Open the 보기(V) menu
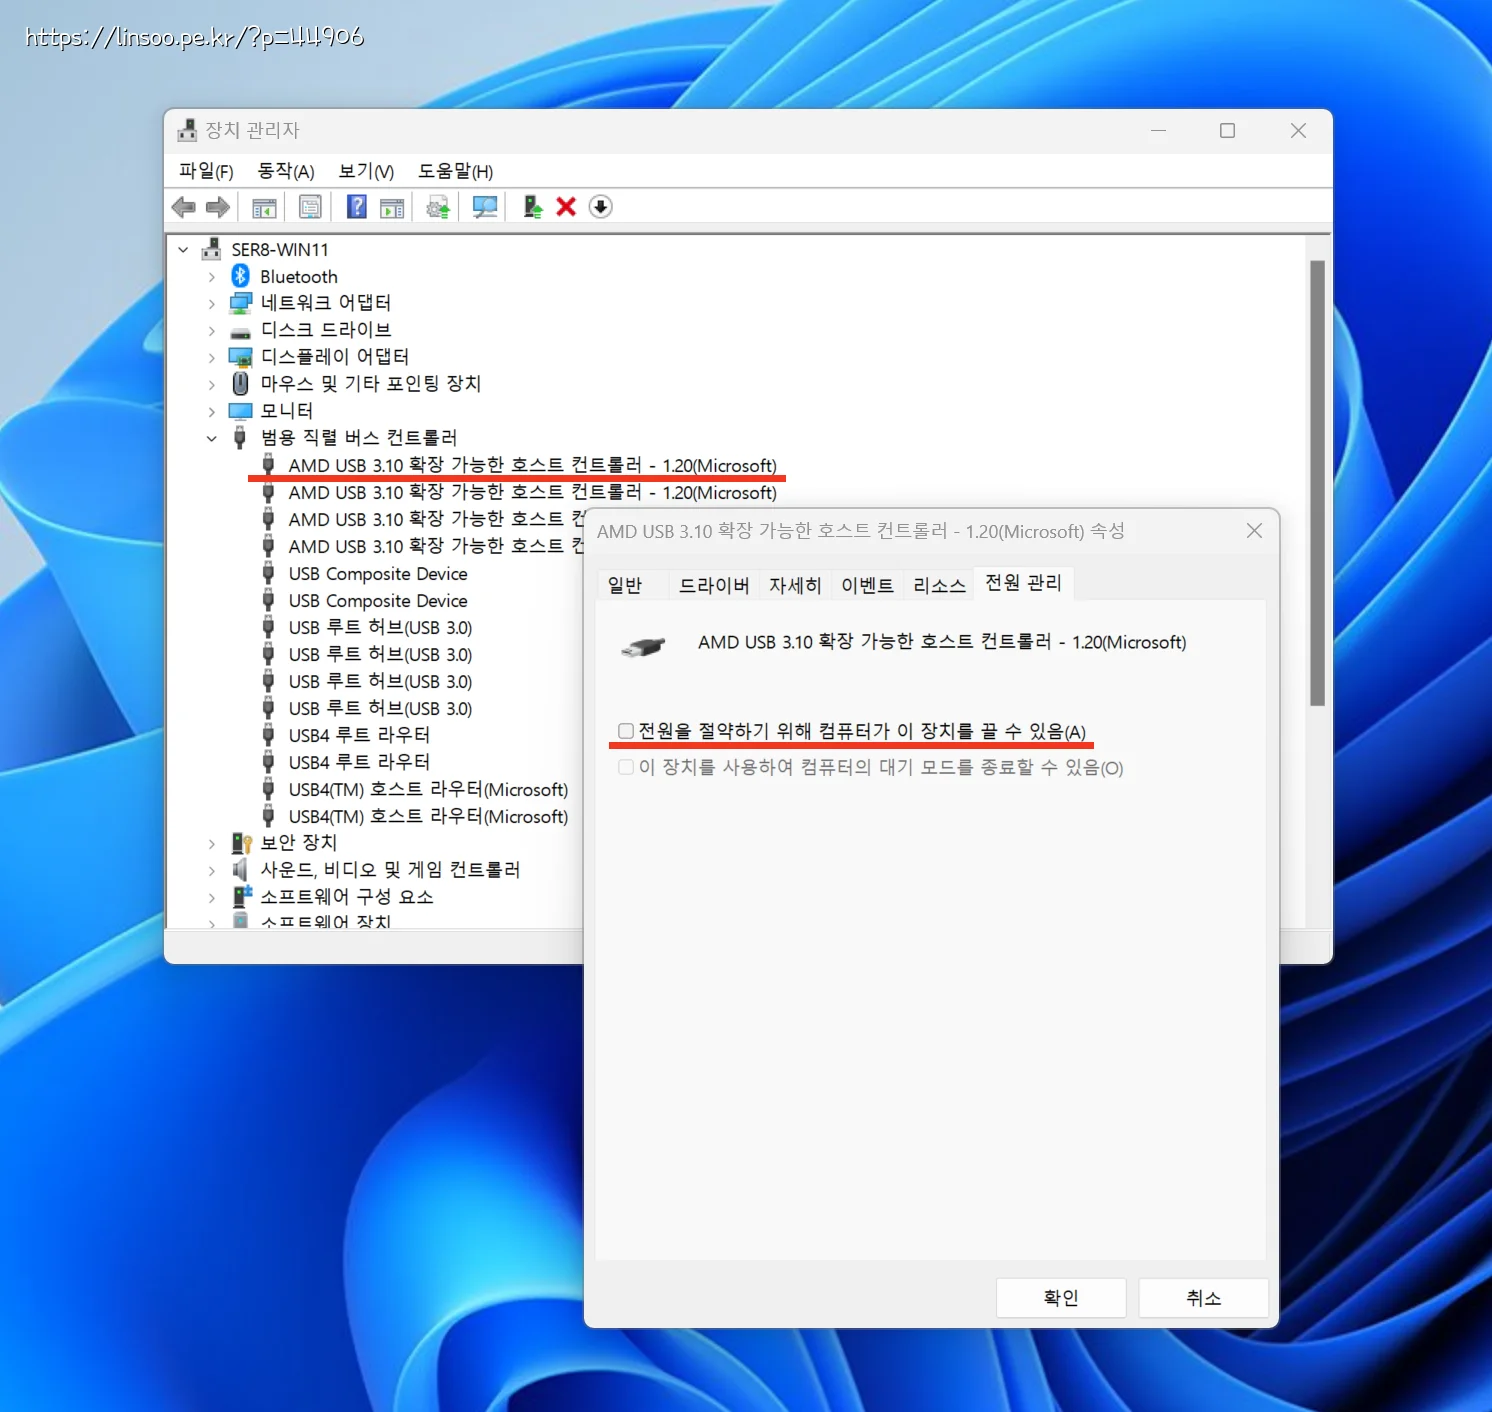The height and width of the screenshot is (1412, 1492). (366, 171)
